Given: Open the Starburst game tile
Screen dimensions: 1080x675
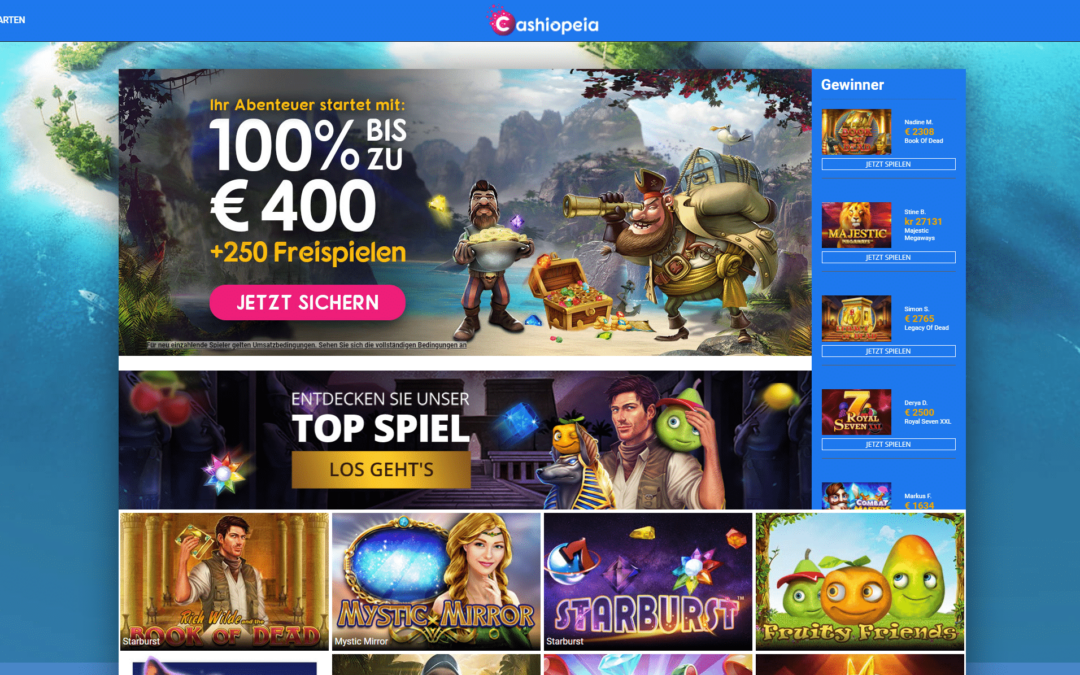Looking at the screenshot, I should click(x=648, y=581).
